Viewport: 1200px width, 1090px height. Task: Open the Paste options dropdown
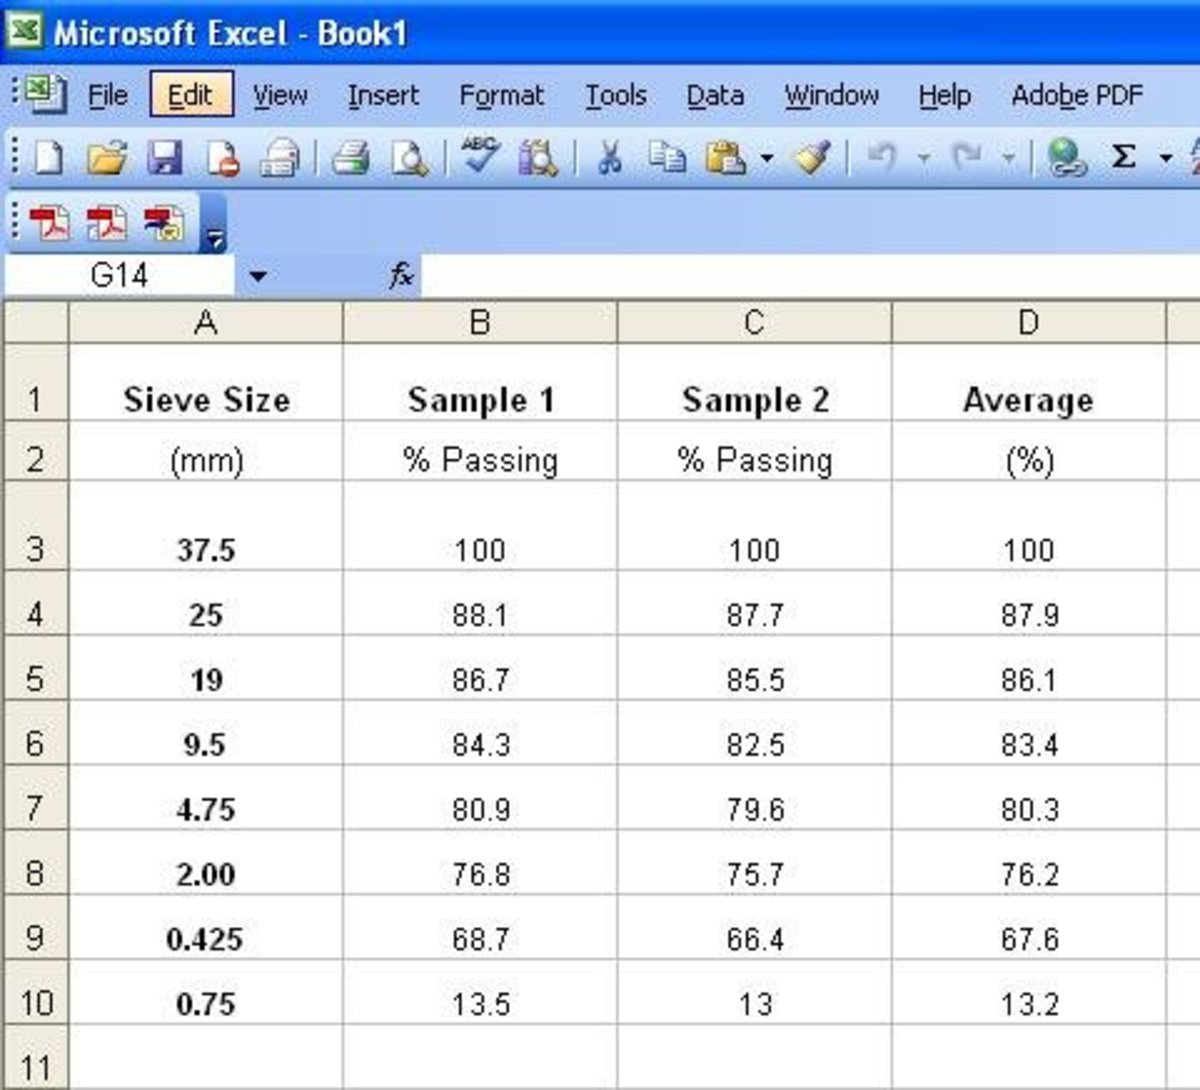764,157
